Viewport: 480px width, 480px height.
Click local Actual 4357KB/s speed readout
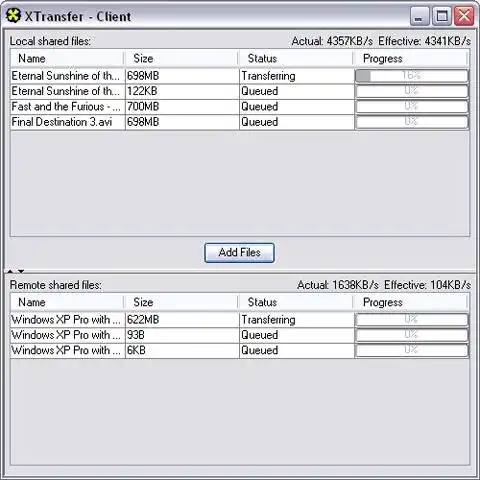click(332, 41)
